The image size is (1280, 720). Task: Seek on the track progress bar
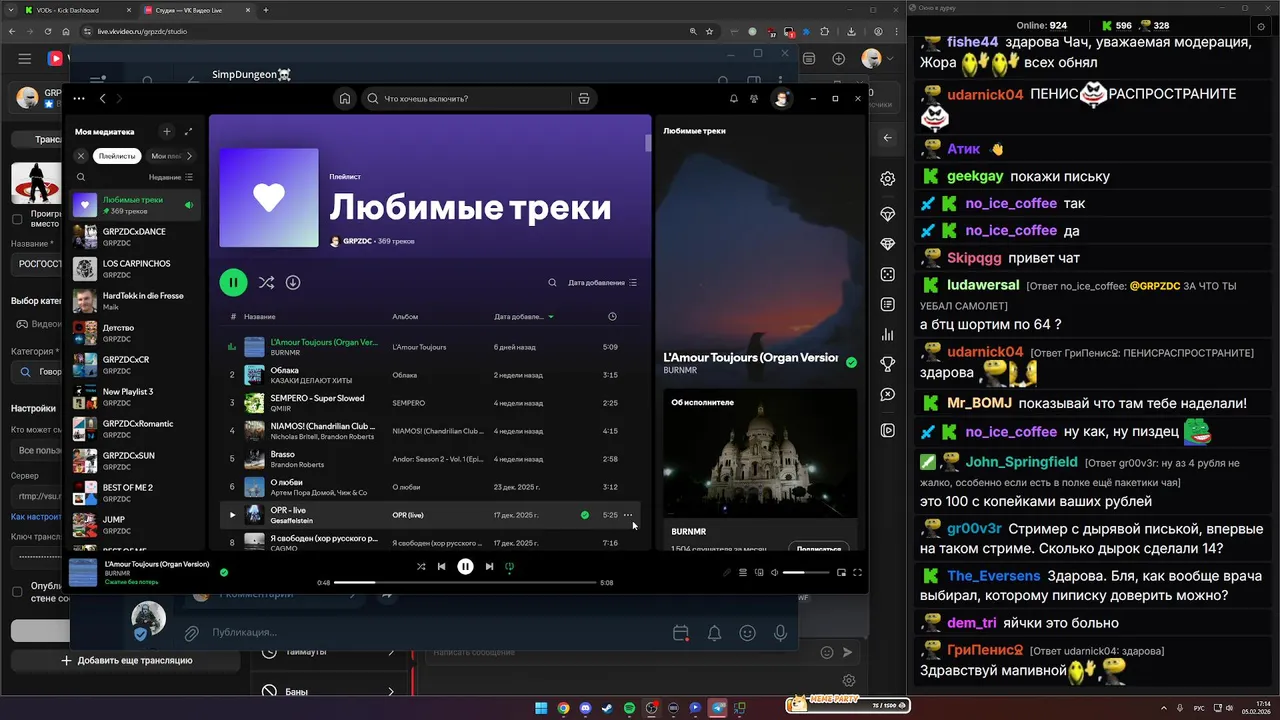point(465,582)
